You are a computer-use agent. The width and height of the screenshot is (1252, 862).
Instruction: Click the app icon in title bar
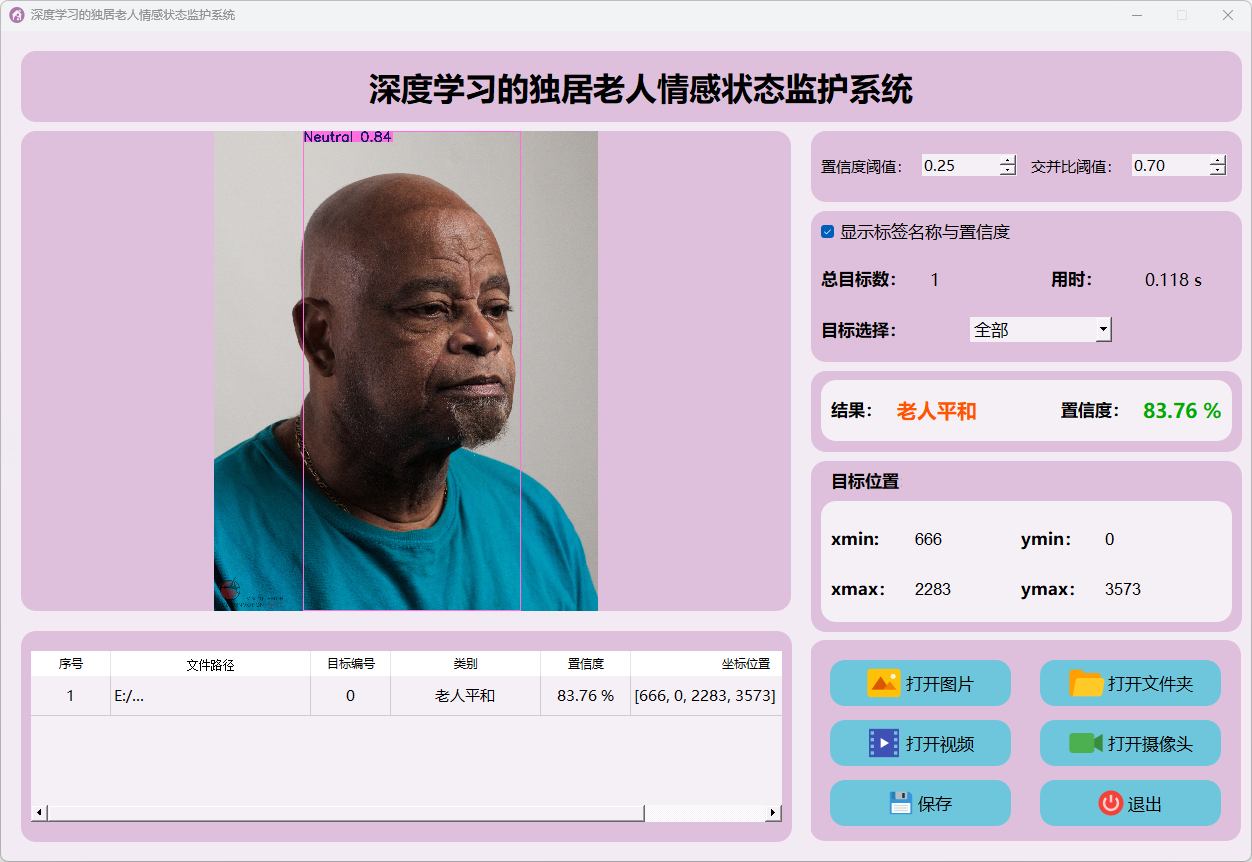(x=16, y=15)
